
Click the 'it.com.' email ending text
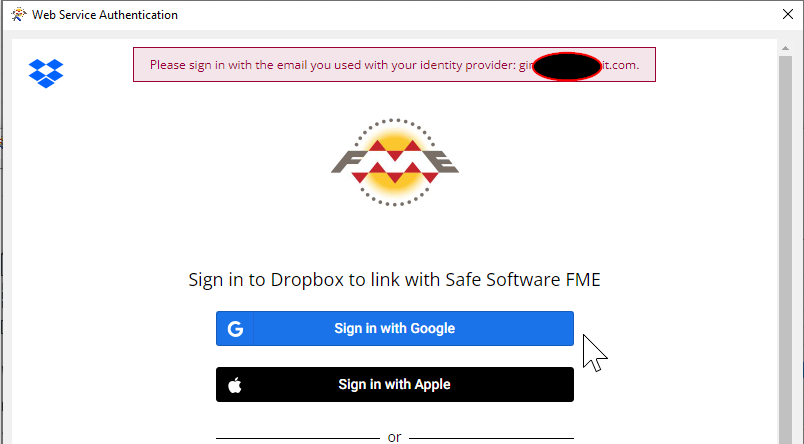point(620,65)
